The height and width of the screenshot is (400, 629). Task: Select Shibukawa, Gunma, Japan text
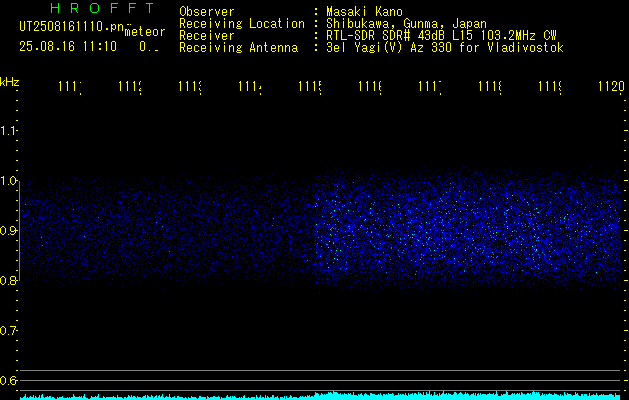(406, 24)
